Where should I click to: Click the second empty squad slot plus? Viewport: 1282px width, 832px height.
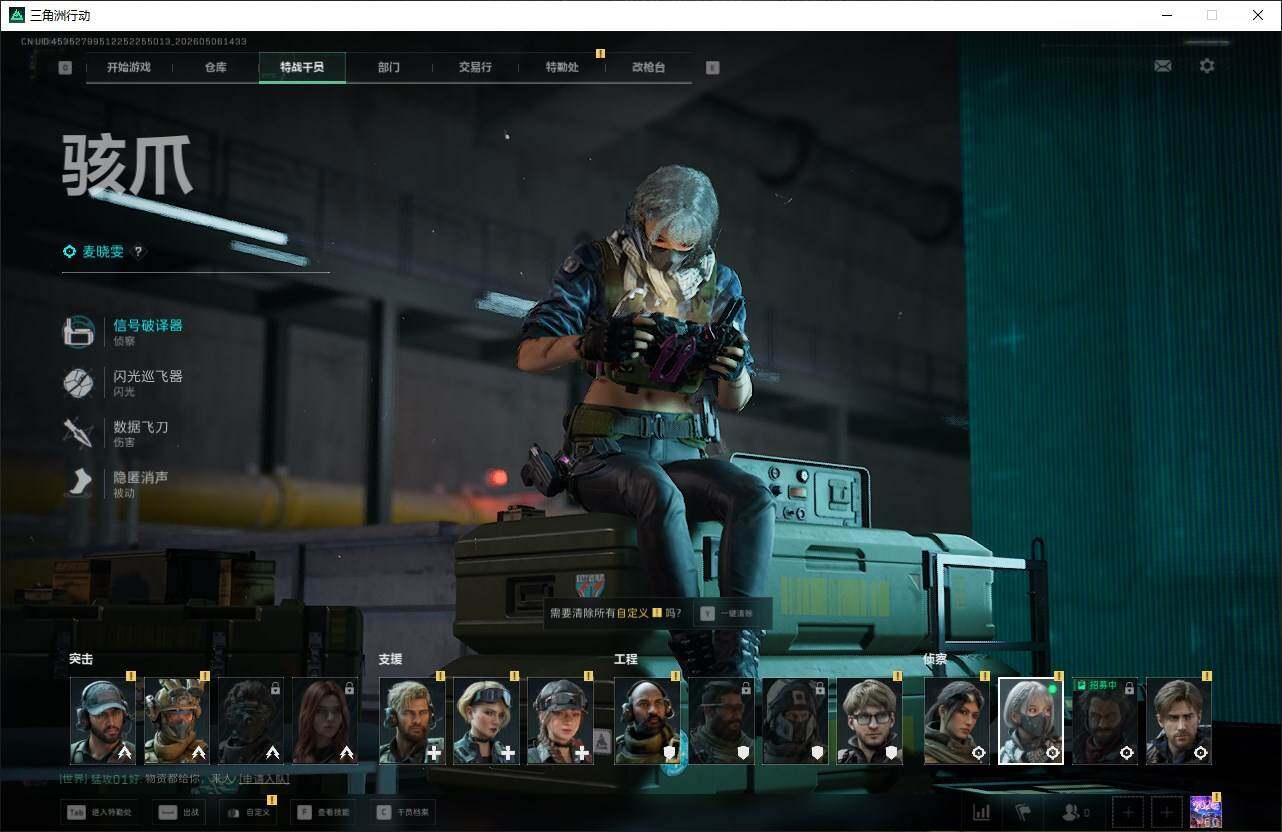[1166, 812]
